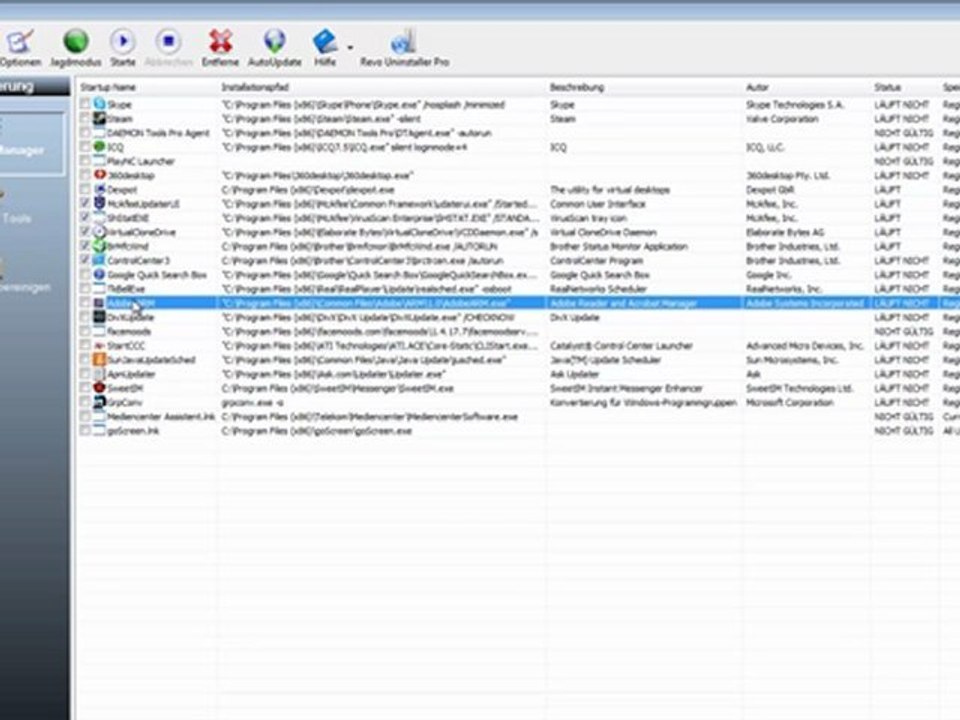
Task: Click 'Skype Technologies S.A.' author cell
Action: [795, 104]
